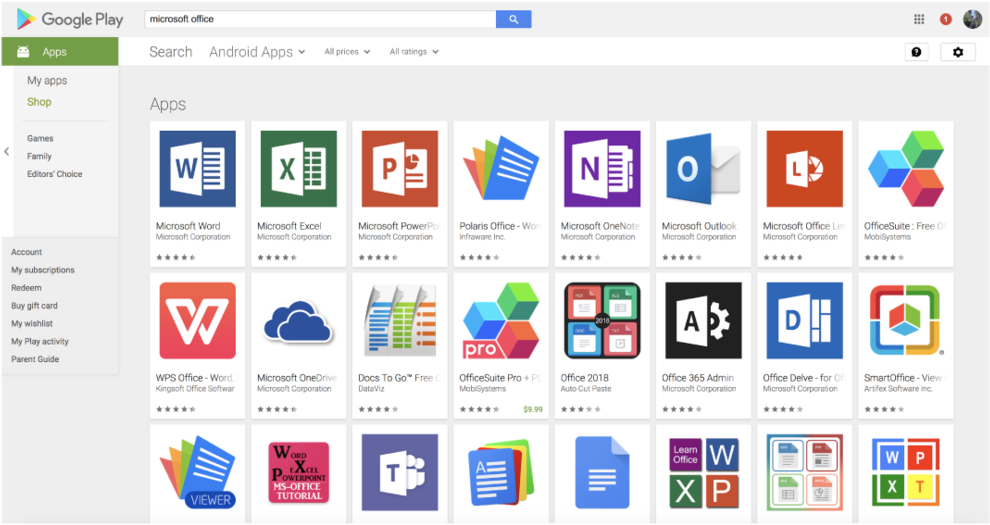
Task: Click the Microsoft Outlook title text
Action: (699, 226)
